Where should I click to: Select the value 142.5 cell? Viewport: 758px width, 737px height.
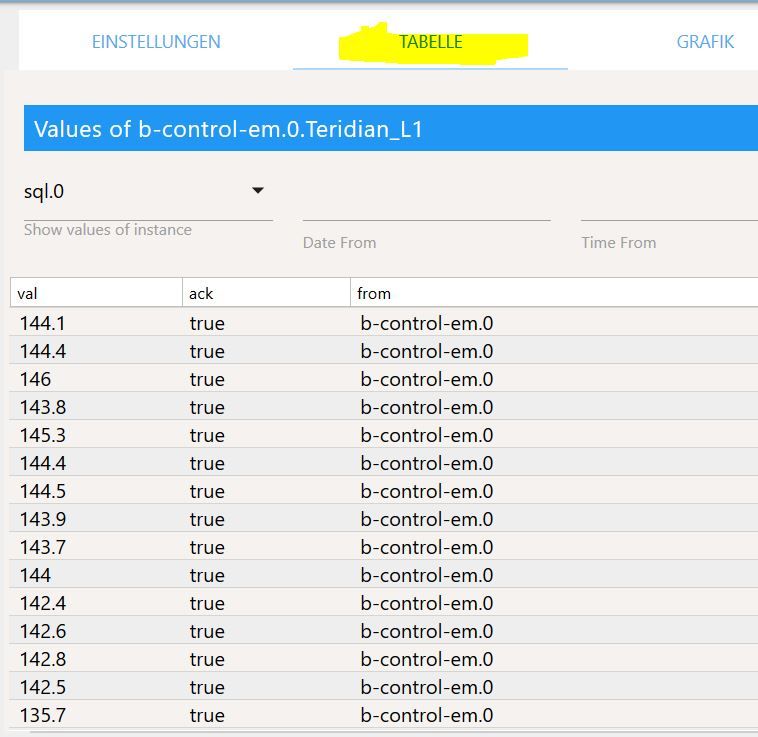43,688
